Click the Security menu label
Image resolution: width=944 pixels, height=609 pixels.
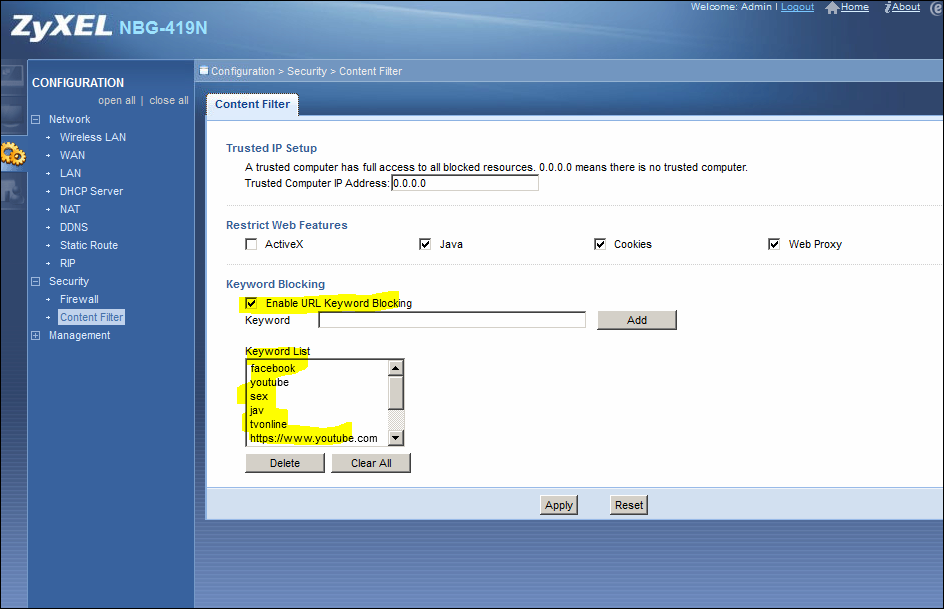click(x=69, y=282)
